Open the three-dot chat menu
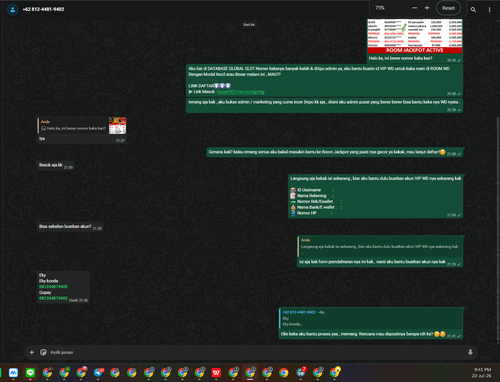The width and height of the screenshot is (500, 382). point(489,10)
